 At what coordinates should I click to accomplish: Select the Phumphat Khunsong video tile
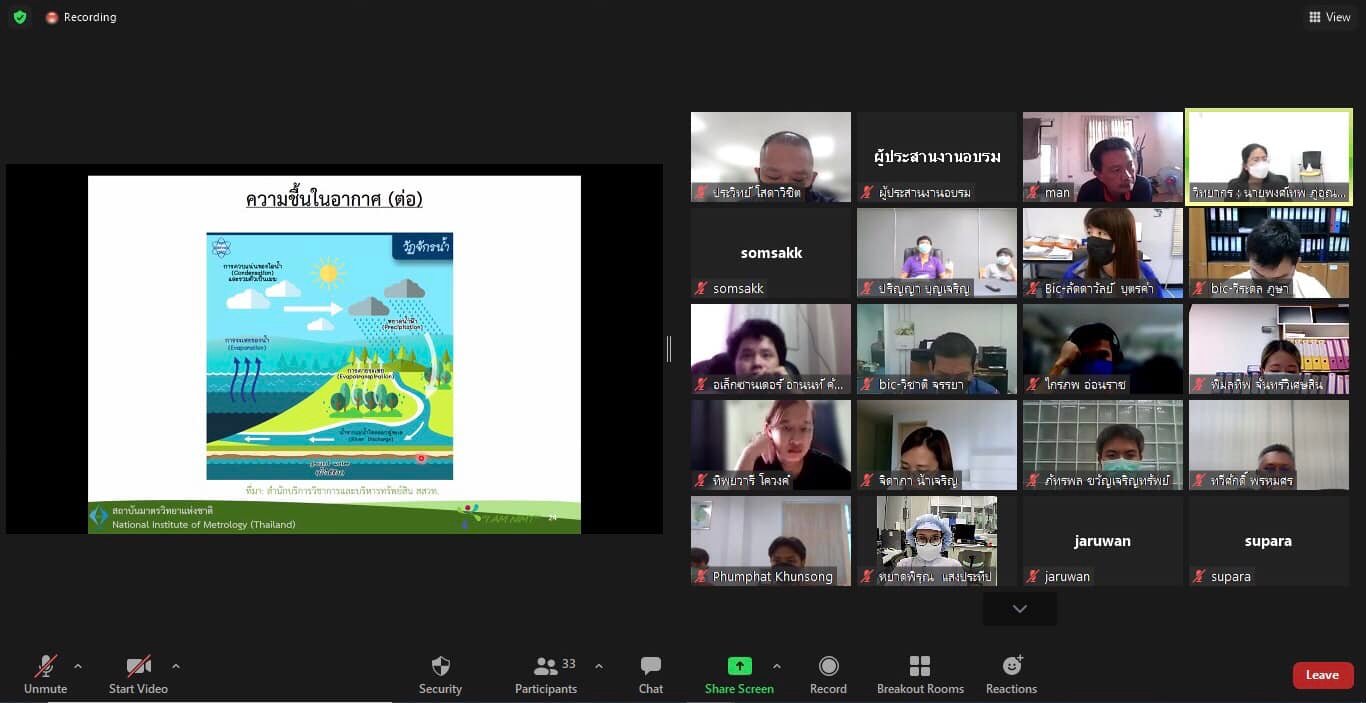click(770, 540)
